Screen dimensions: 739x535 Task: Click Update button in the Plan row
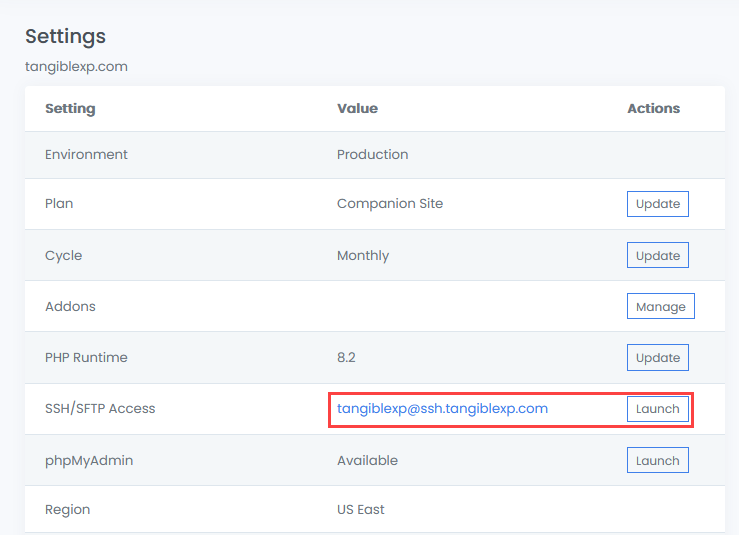pos(658,204)
